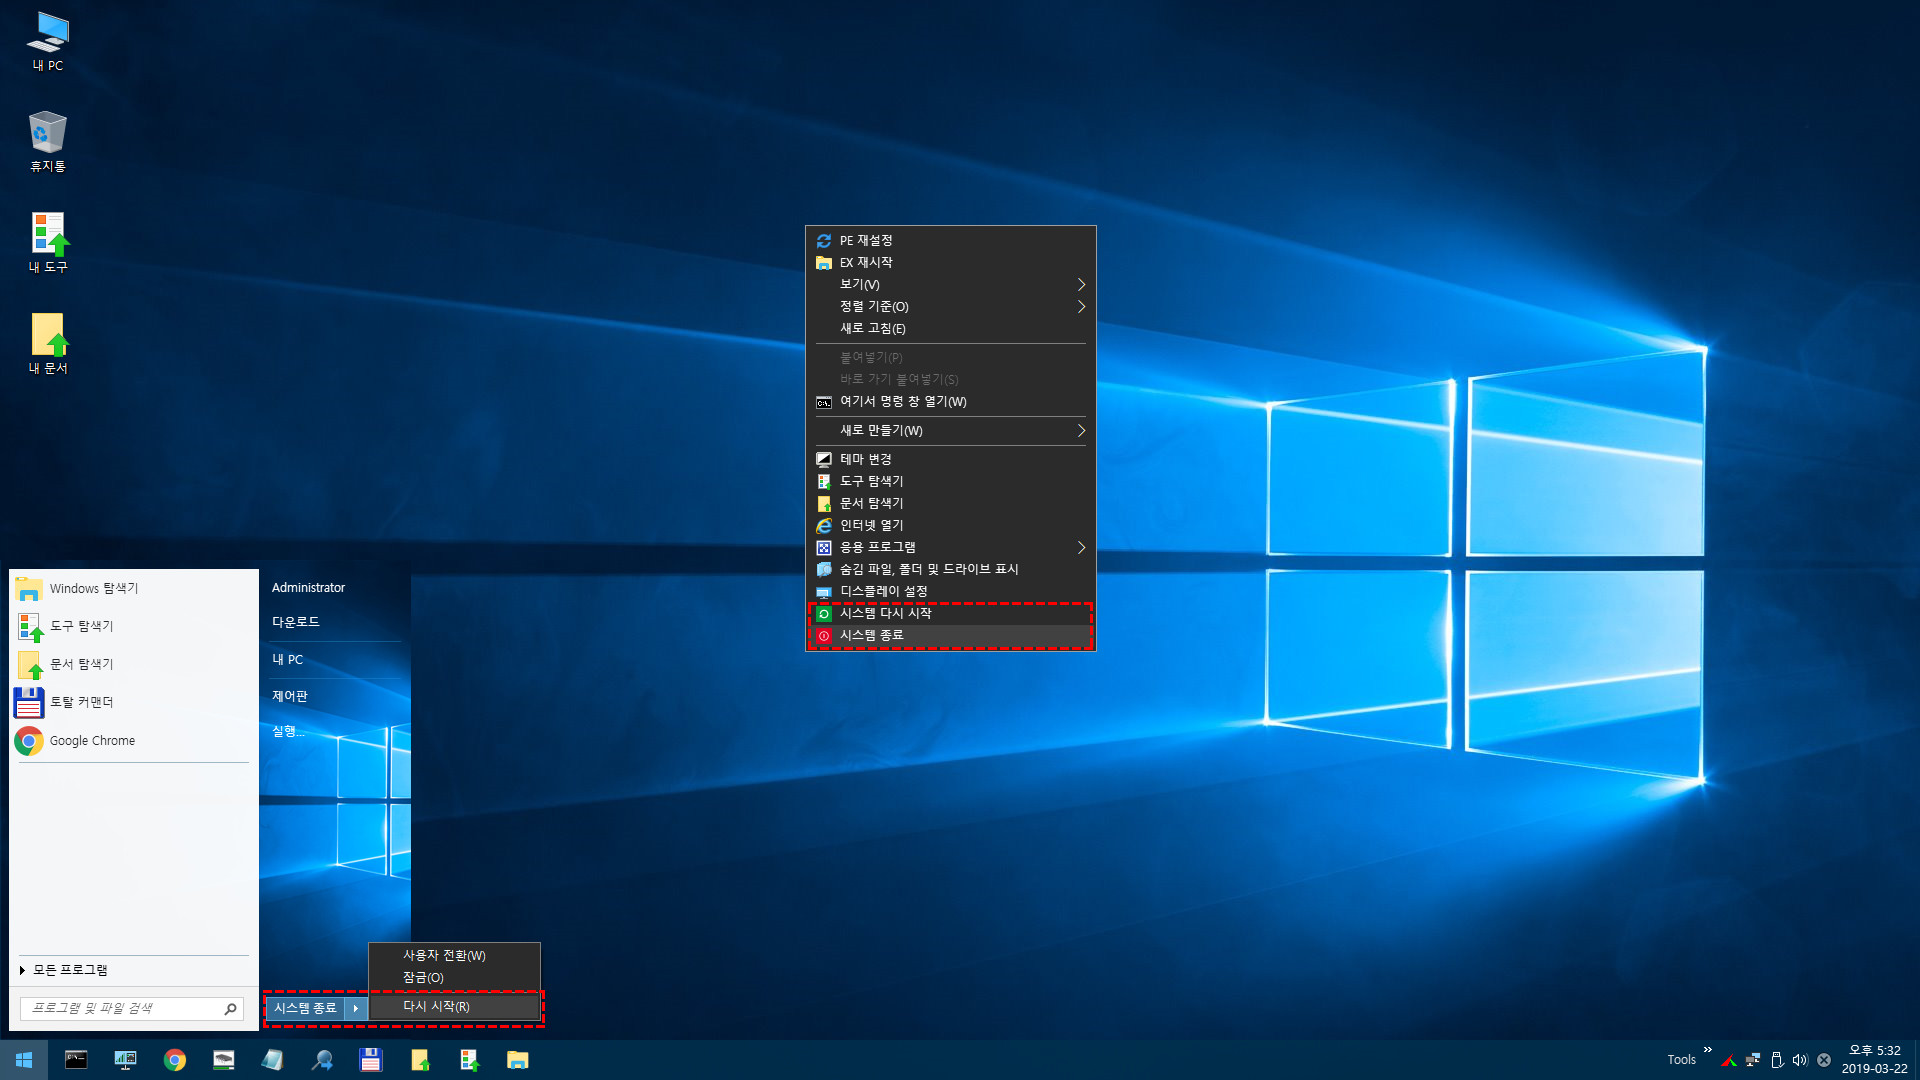This screenshot has height=1080, width=1920.
Task: Click the red-green triangle tray icon
Action: 1728,1060
